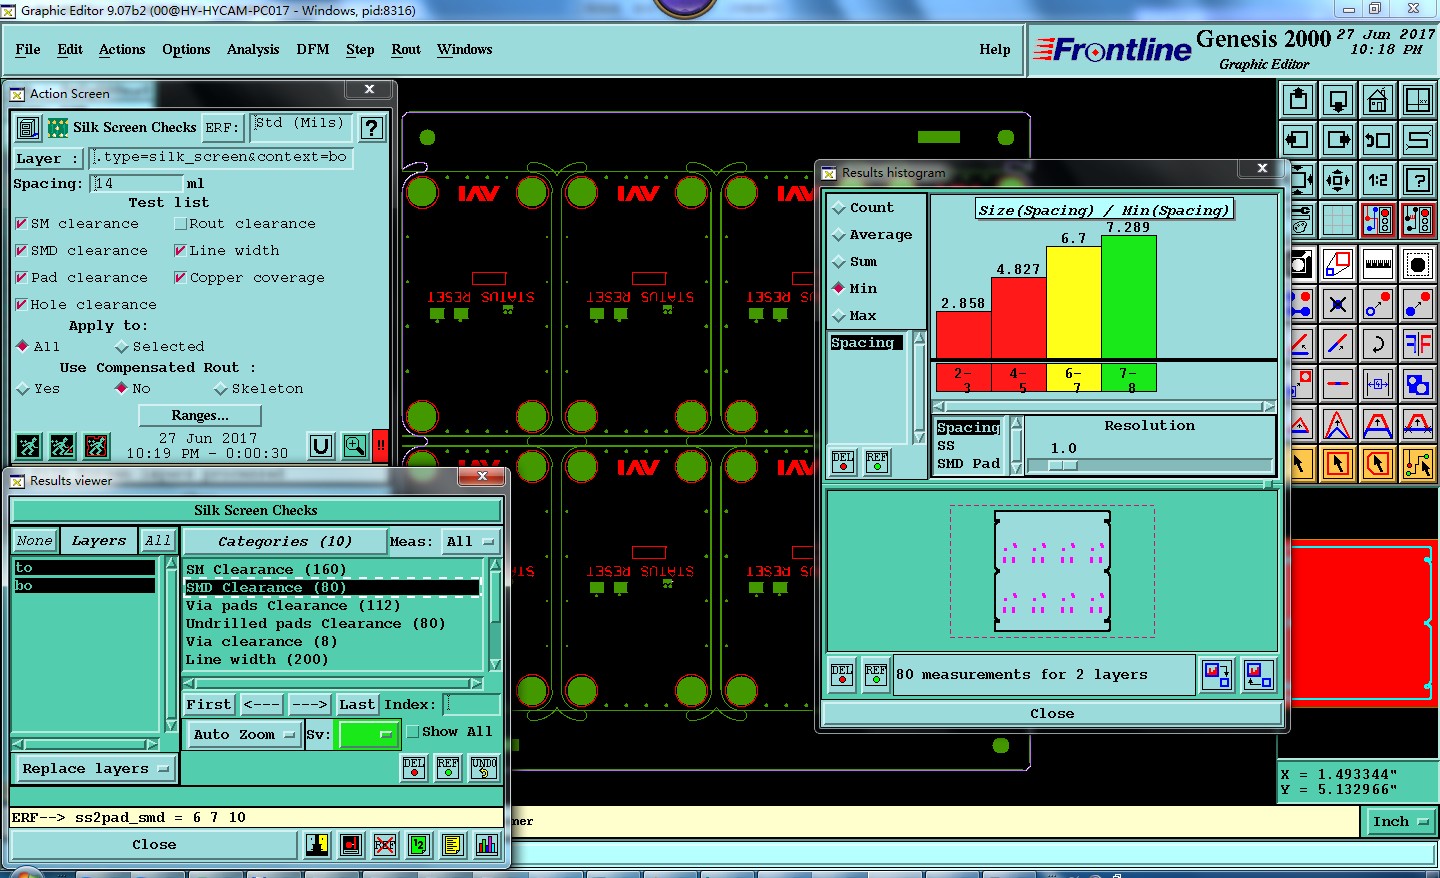The height and width of the screenshot is (878, 1440).
Task: Click the Ranges... button
Action: pos(200,415)
